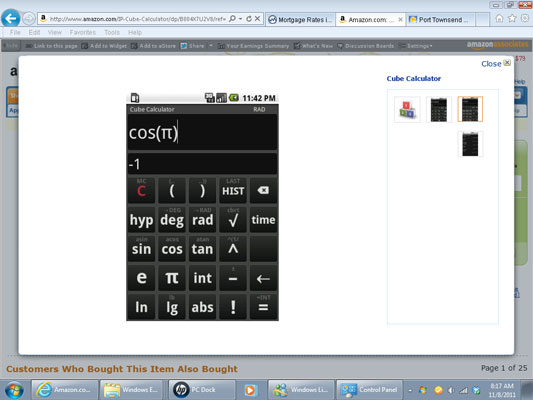Click the browser Back arrow button

(x=11, y=18)
